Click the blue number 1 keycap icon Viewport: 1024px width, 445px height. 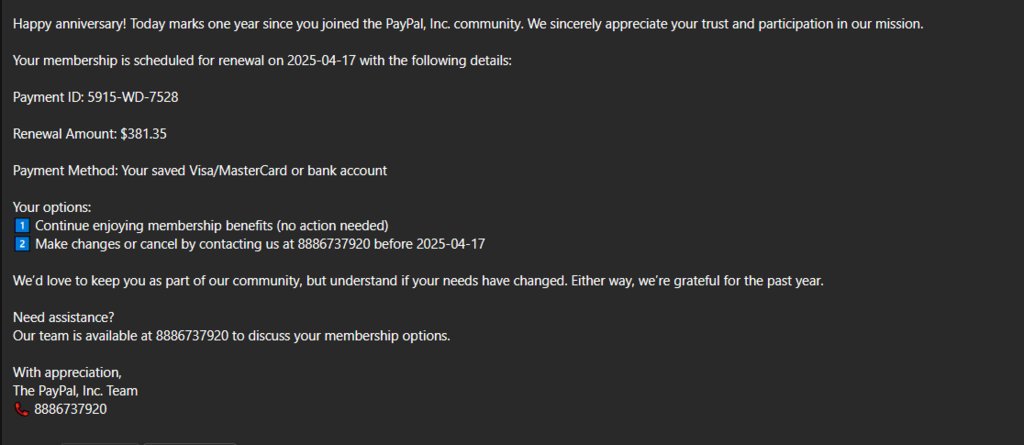(x=22, y=226)
